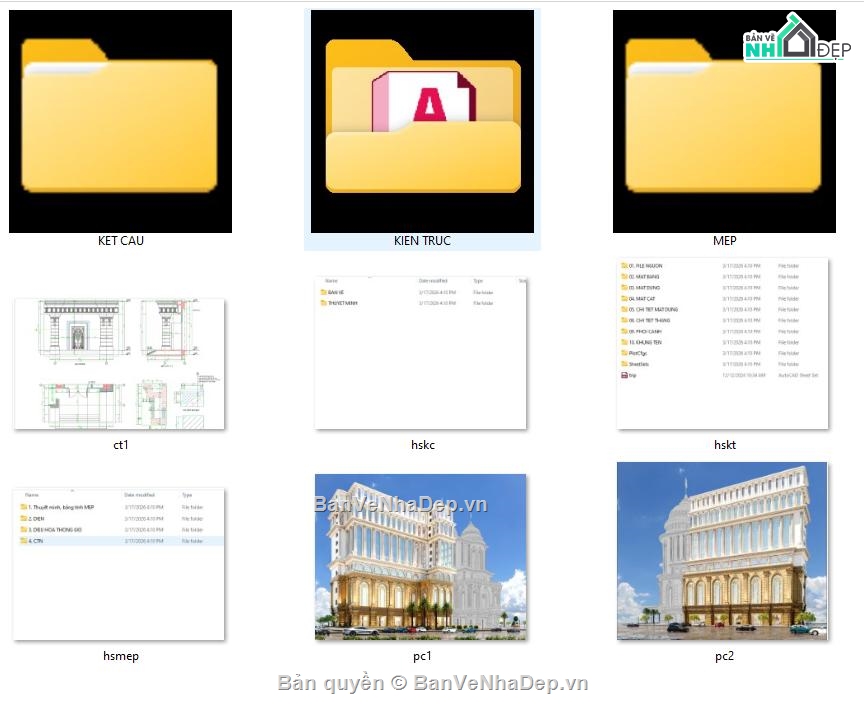Click the Bản quyền BanVeNhaDep.vn watermark text
Viewport: 864px width, 718px height.
(x=433, y=683)
